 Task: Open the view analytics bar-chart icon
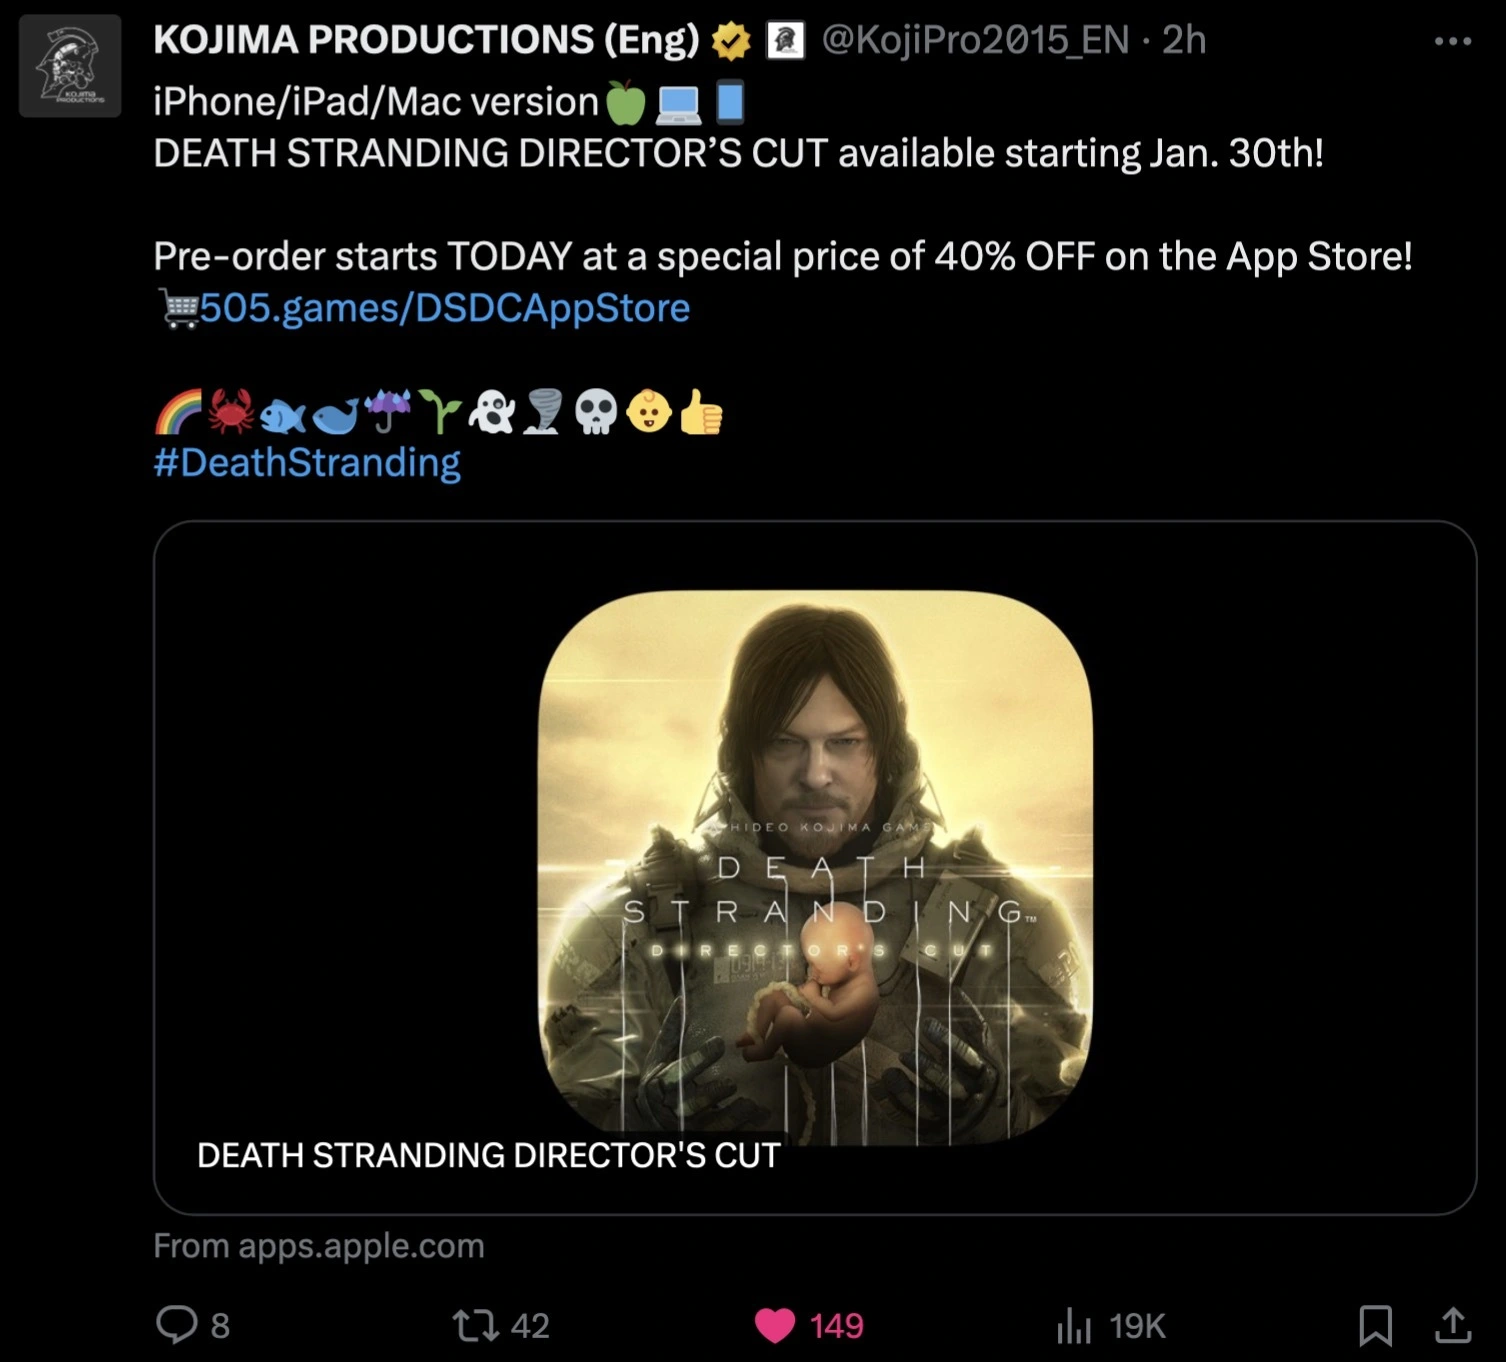pos(1074,1326)
